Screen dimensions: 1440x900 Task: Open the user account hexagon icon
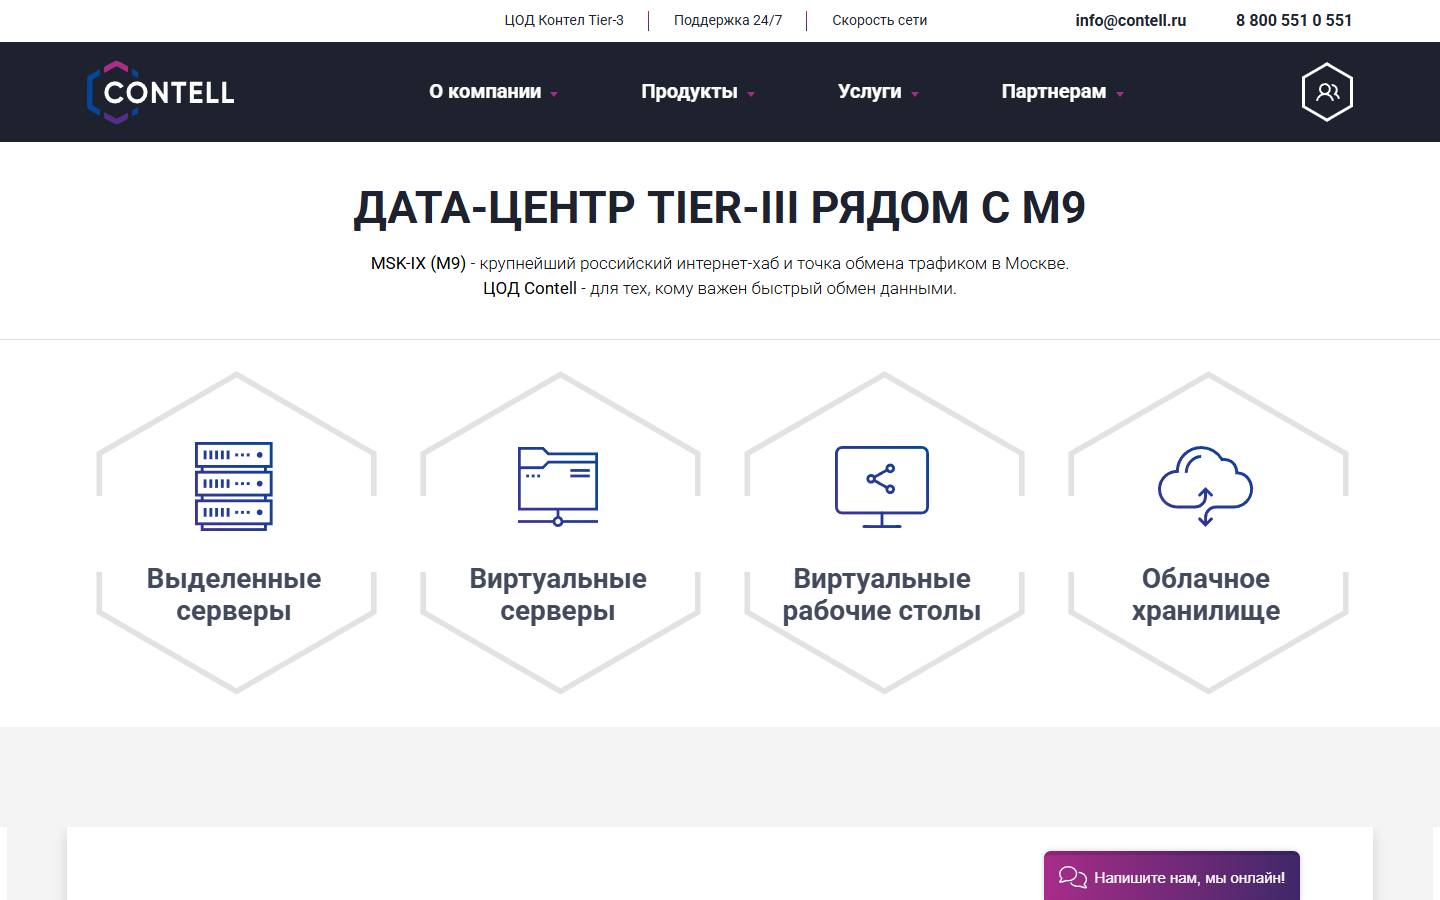point(1327,92)
